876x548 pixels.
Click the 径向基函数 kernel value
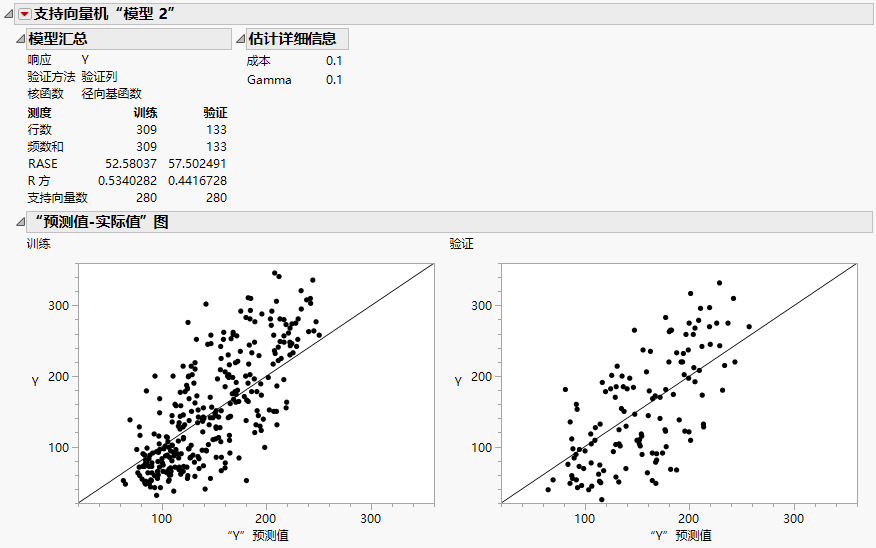(112, 94)
